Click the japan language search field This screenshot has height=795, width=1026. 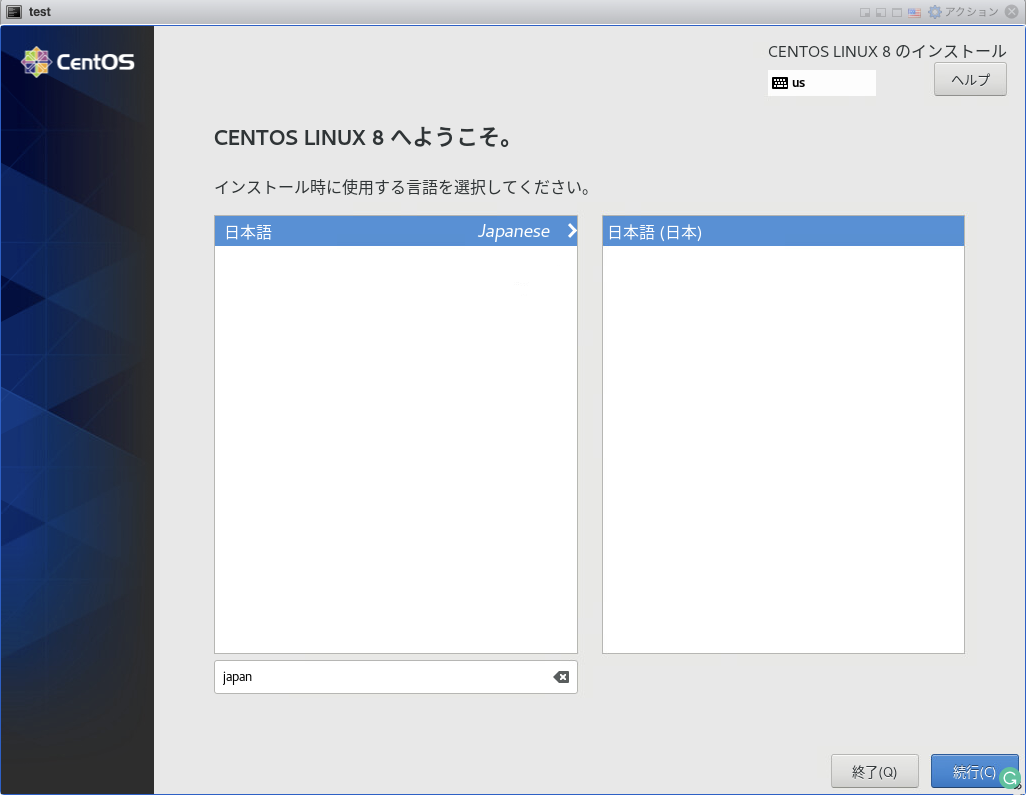click(396, 677)
